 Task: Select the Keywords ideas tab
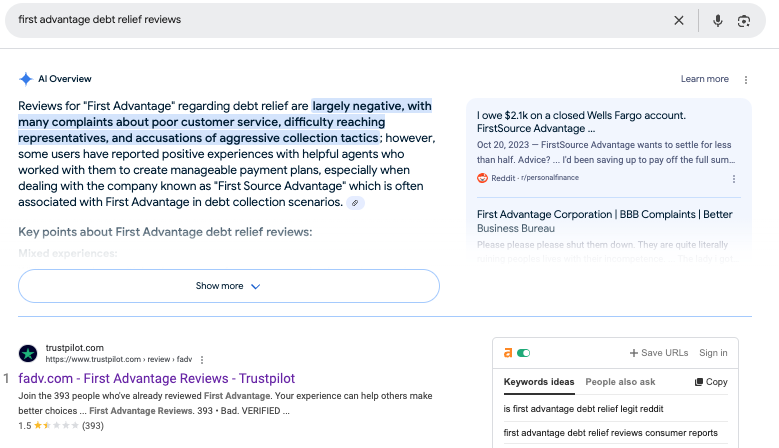pos(539,382)
